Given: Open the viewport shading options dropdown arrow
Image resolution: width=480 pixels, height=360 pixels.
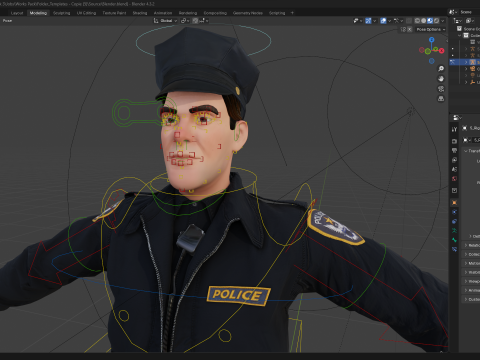Looking at the screenshot, I should [443, 21].
